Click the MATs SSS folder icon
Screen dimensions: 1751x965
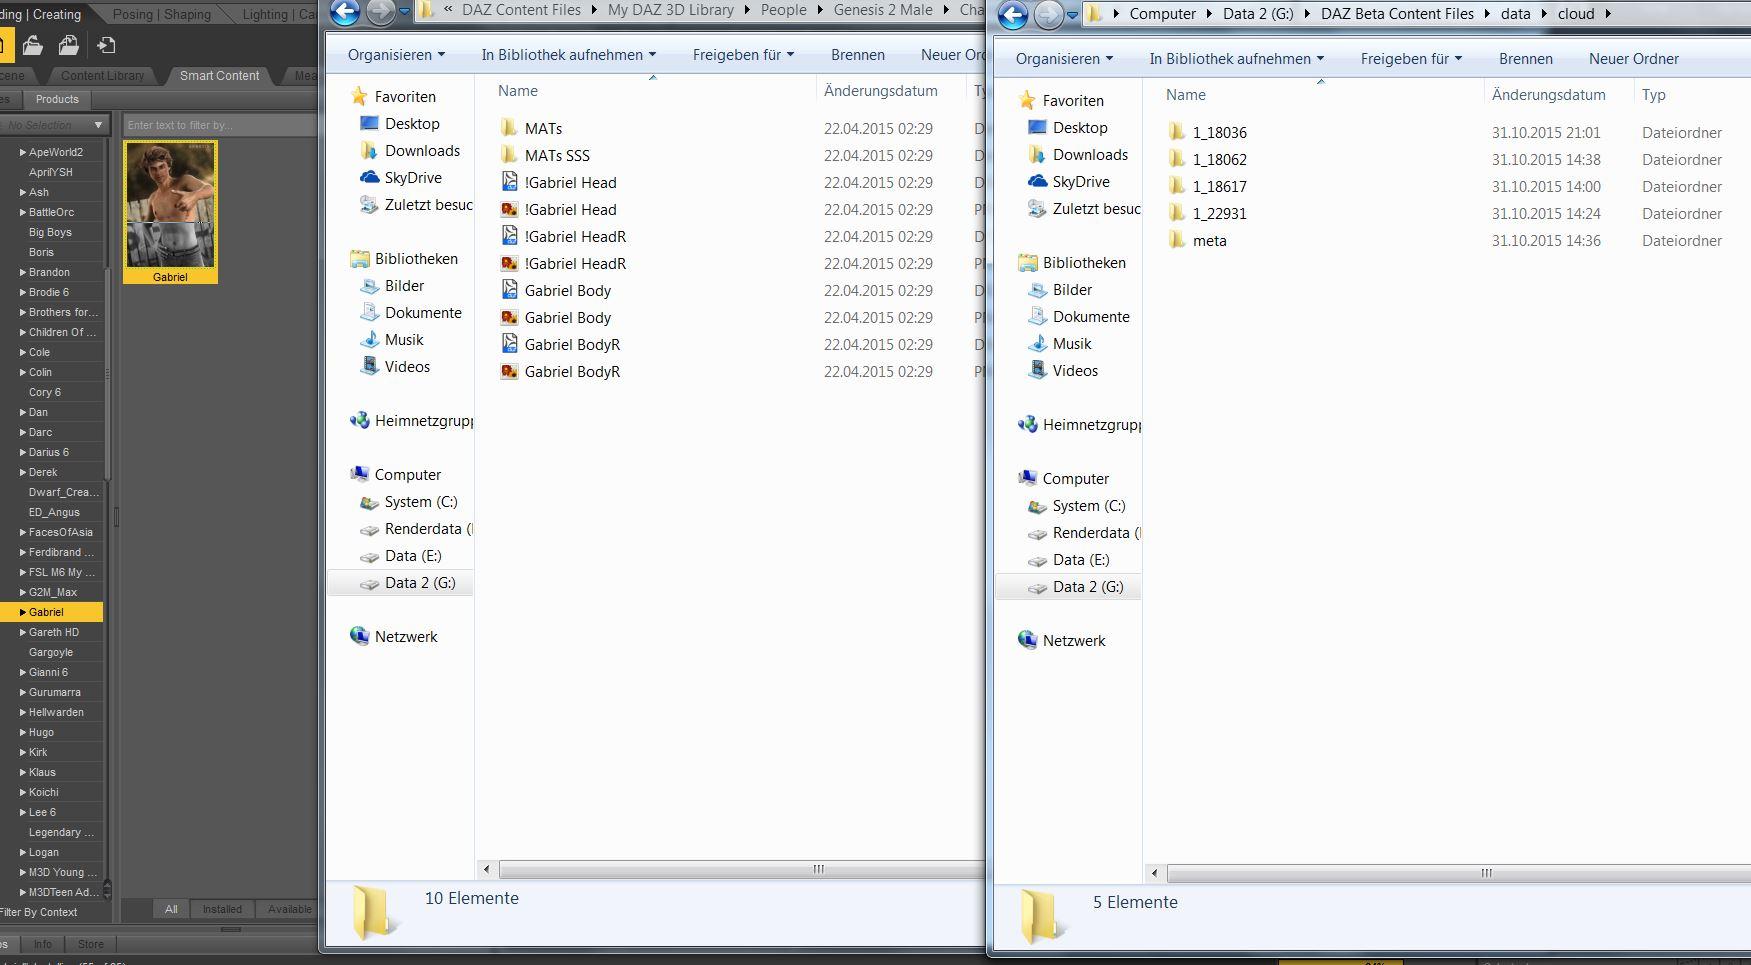(509, 155)
